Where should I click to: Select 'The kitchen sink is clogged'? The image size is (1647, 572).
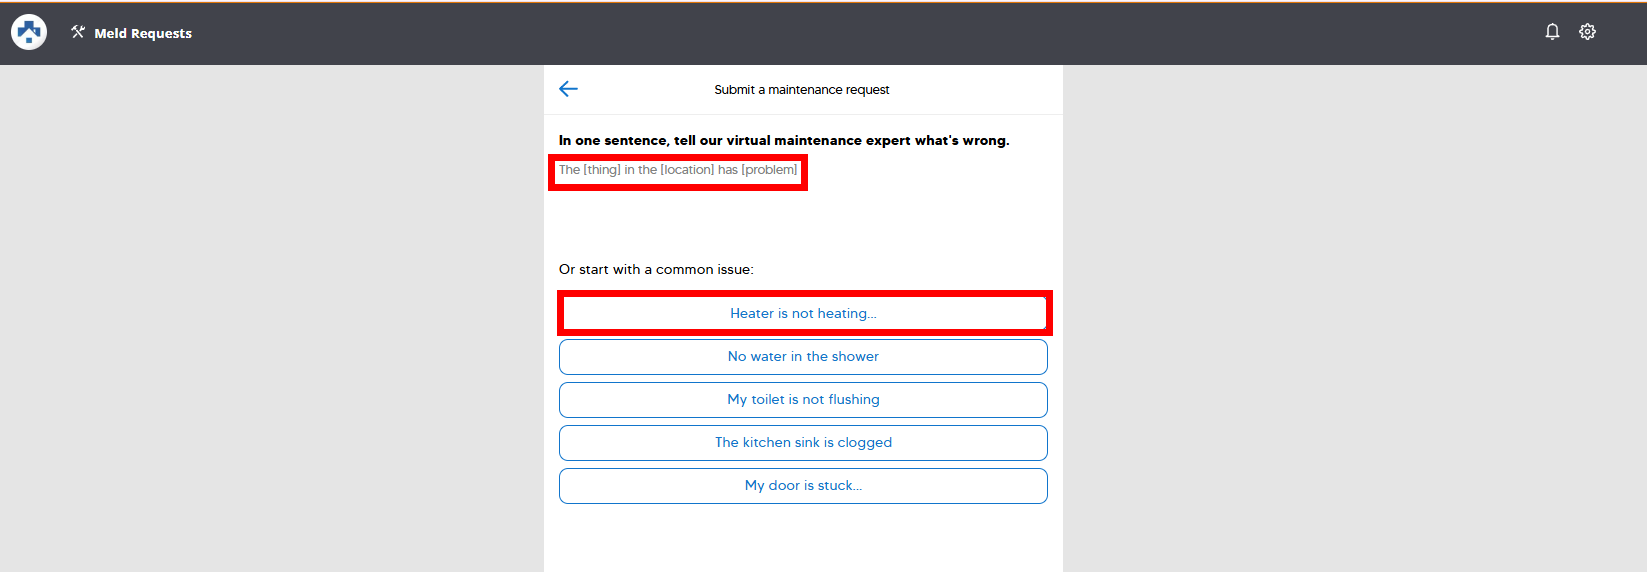point(803,443)
